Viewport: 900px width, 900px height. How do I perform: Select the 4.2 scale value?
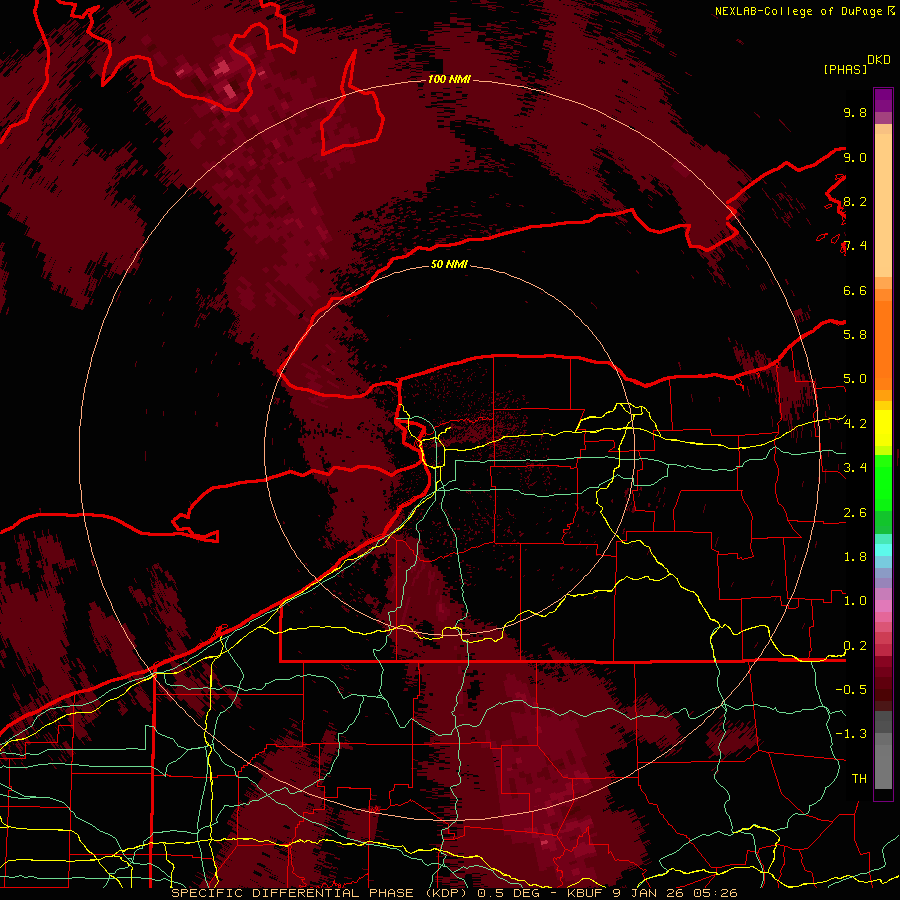(x=855, y=424)
